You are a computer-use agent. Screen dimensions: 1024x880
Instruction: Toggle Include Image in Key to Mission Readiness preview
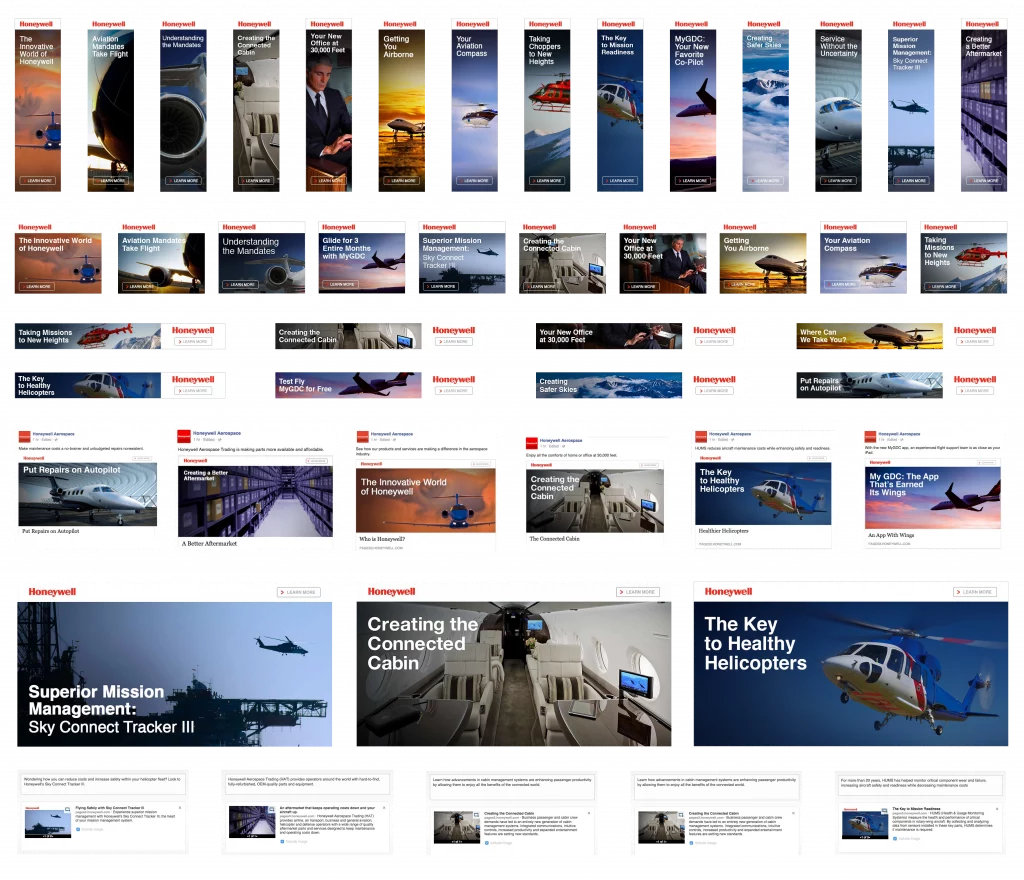[x=895, y=838]
